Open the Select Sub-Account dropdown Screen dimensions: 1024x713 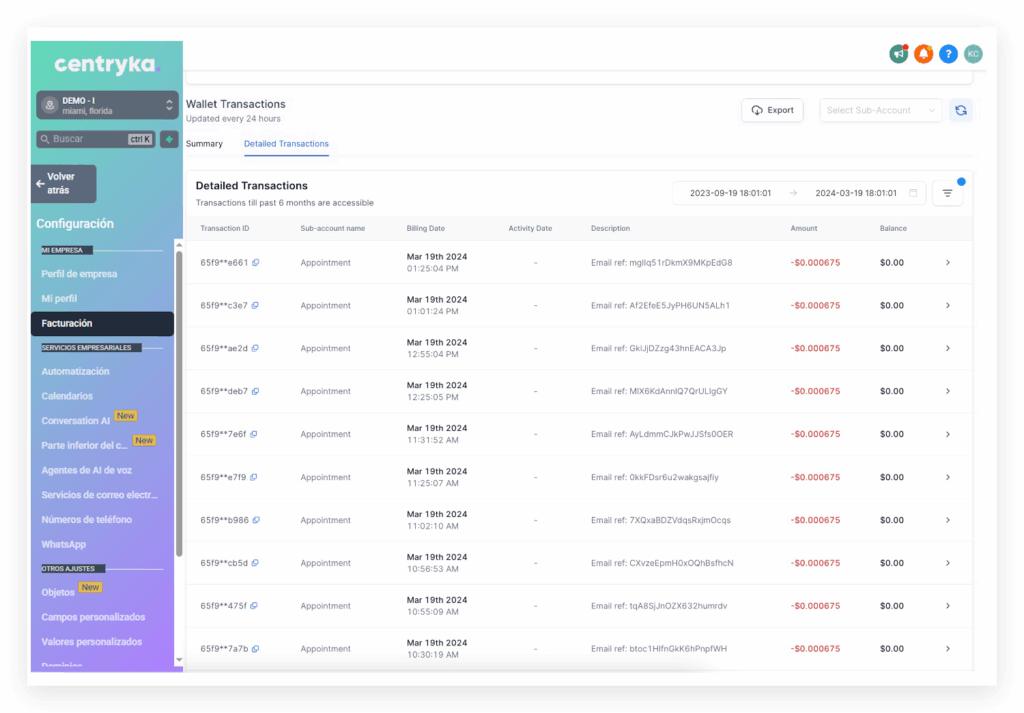click(880, 110)
